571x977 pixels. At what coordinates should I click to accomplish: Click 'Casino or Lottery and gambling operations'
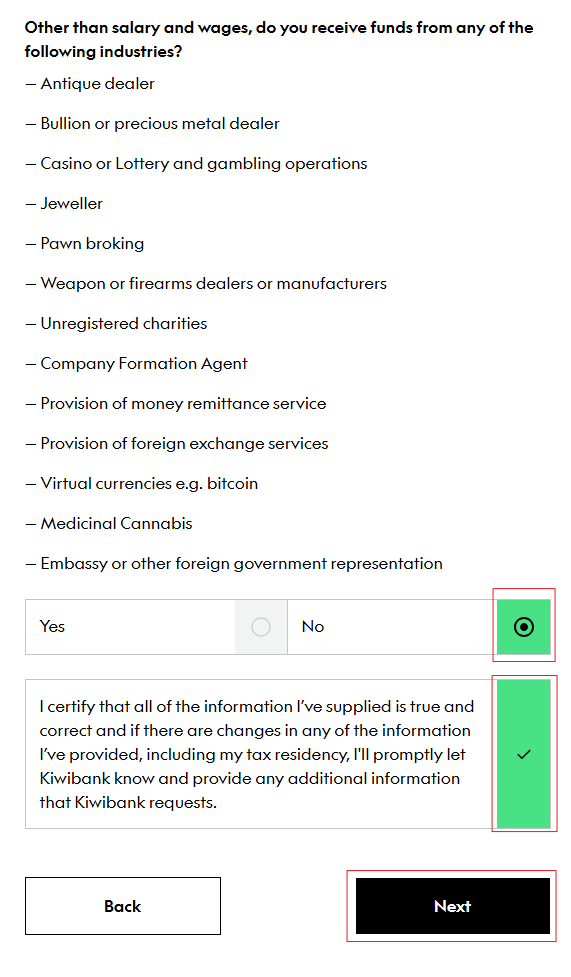coord(196,163)
